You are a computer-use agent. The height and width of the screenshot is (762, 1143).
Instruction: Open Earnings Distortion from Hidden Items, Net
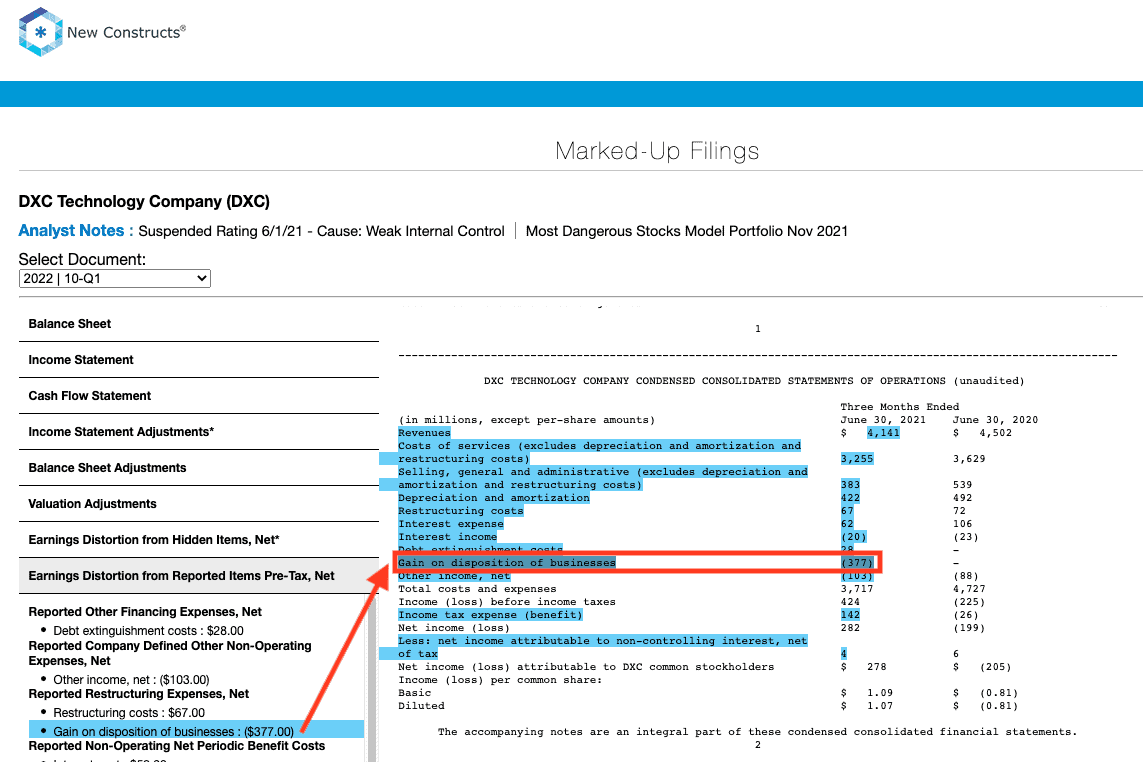tap(198, 540)
